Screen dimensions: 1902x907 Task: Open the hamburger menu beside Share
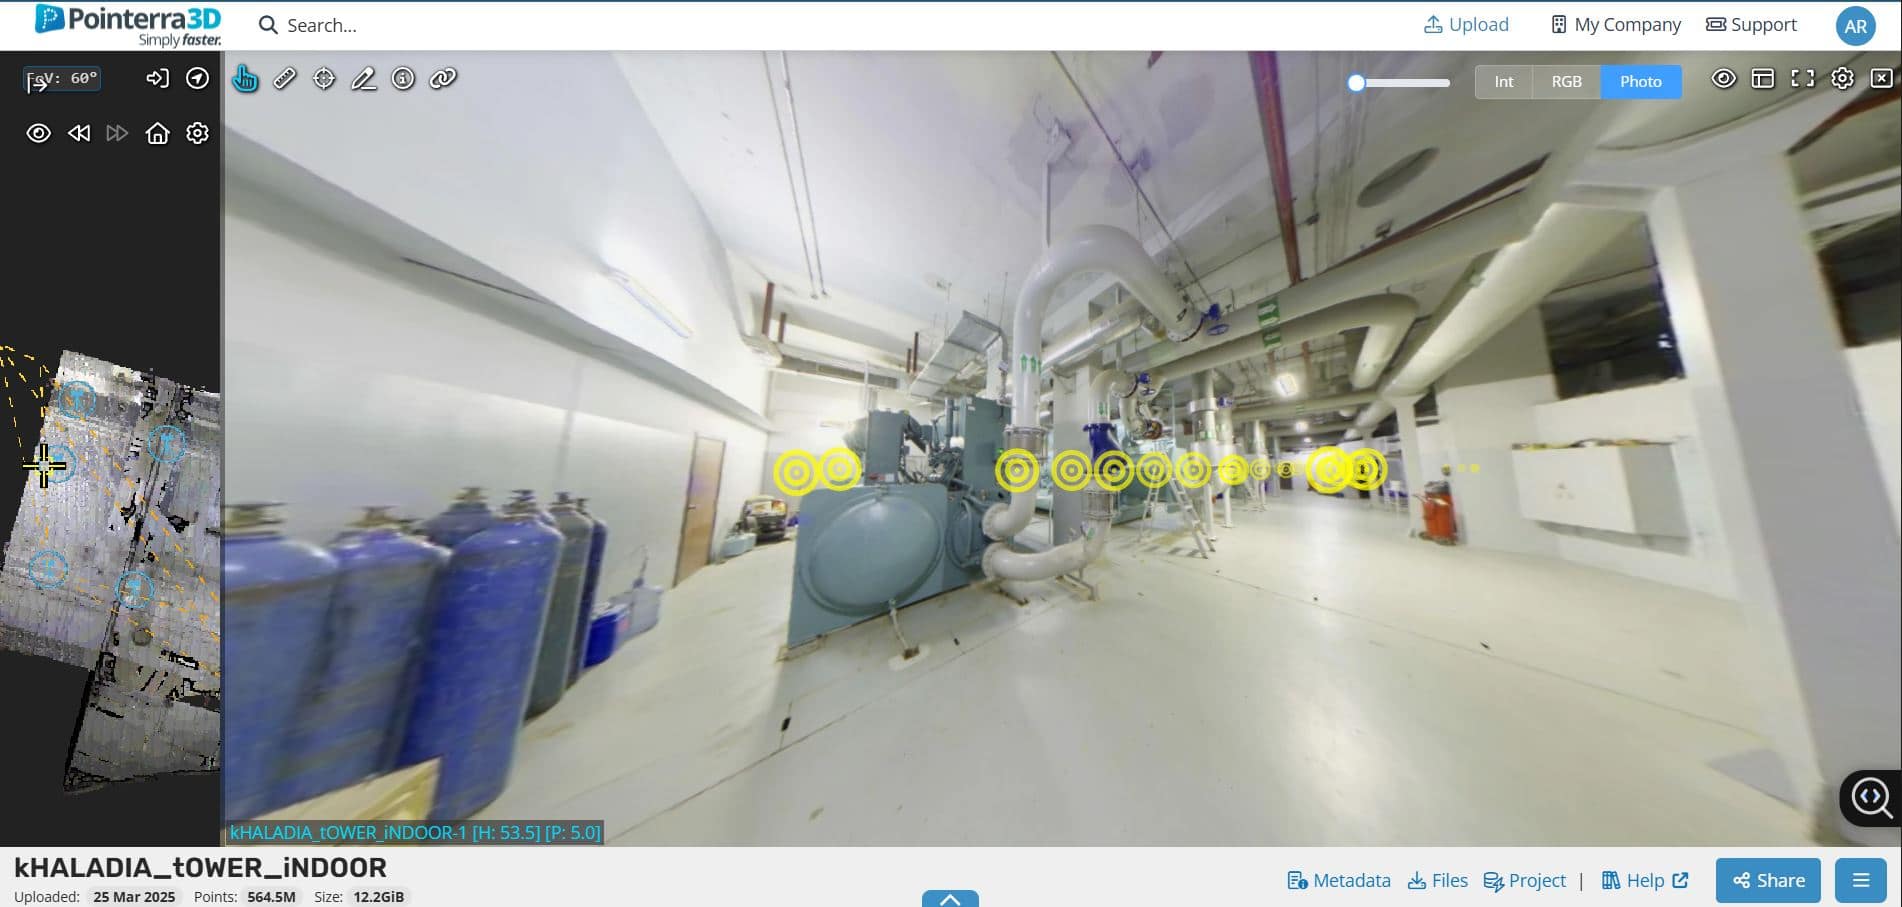1860,880
